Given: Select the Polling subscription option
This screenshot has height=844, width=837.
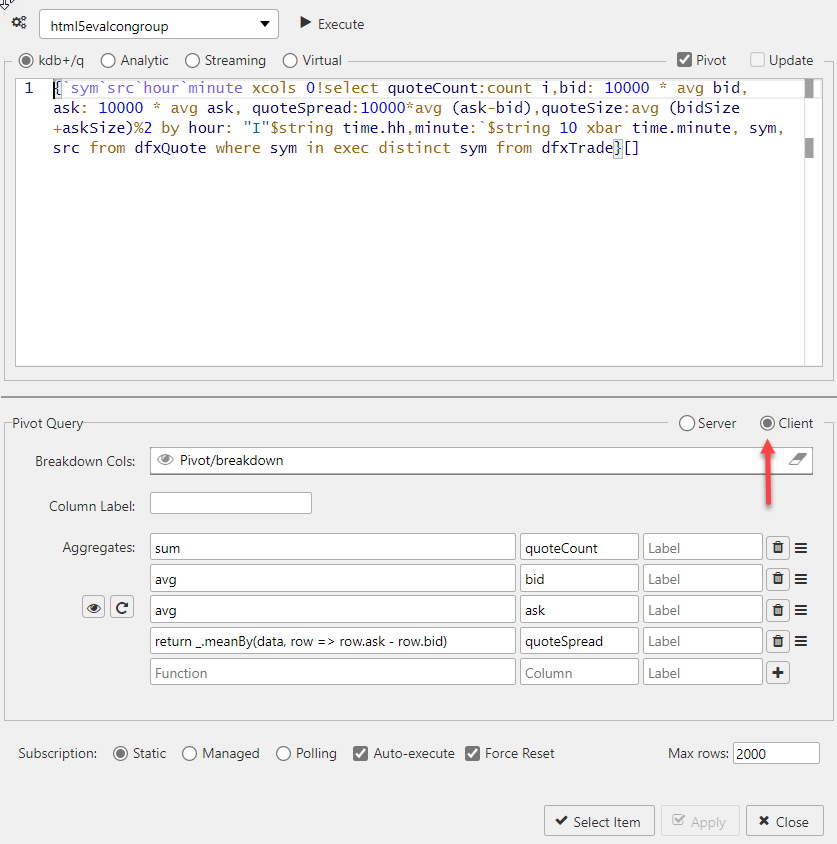Looking at the screenshot, I should 283,753.
